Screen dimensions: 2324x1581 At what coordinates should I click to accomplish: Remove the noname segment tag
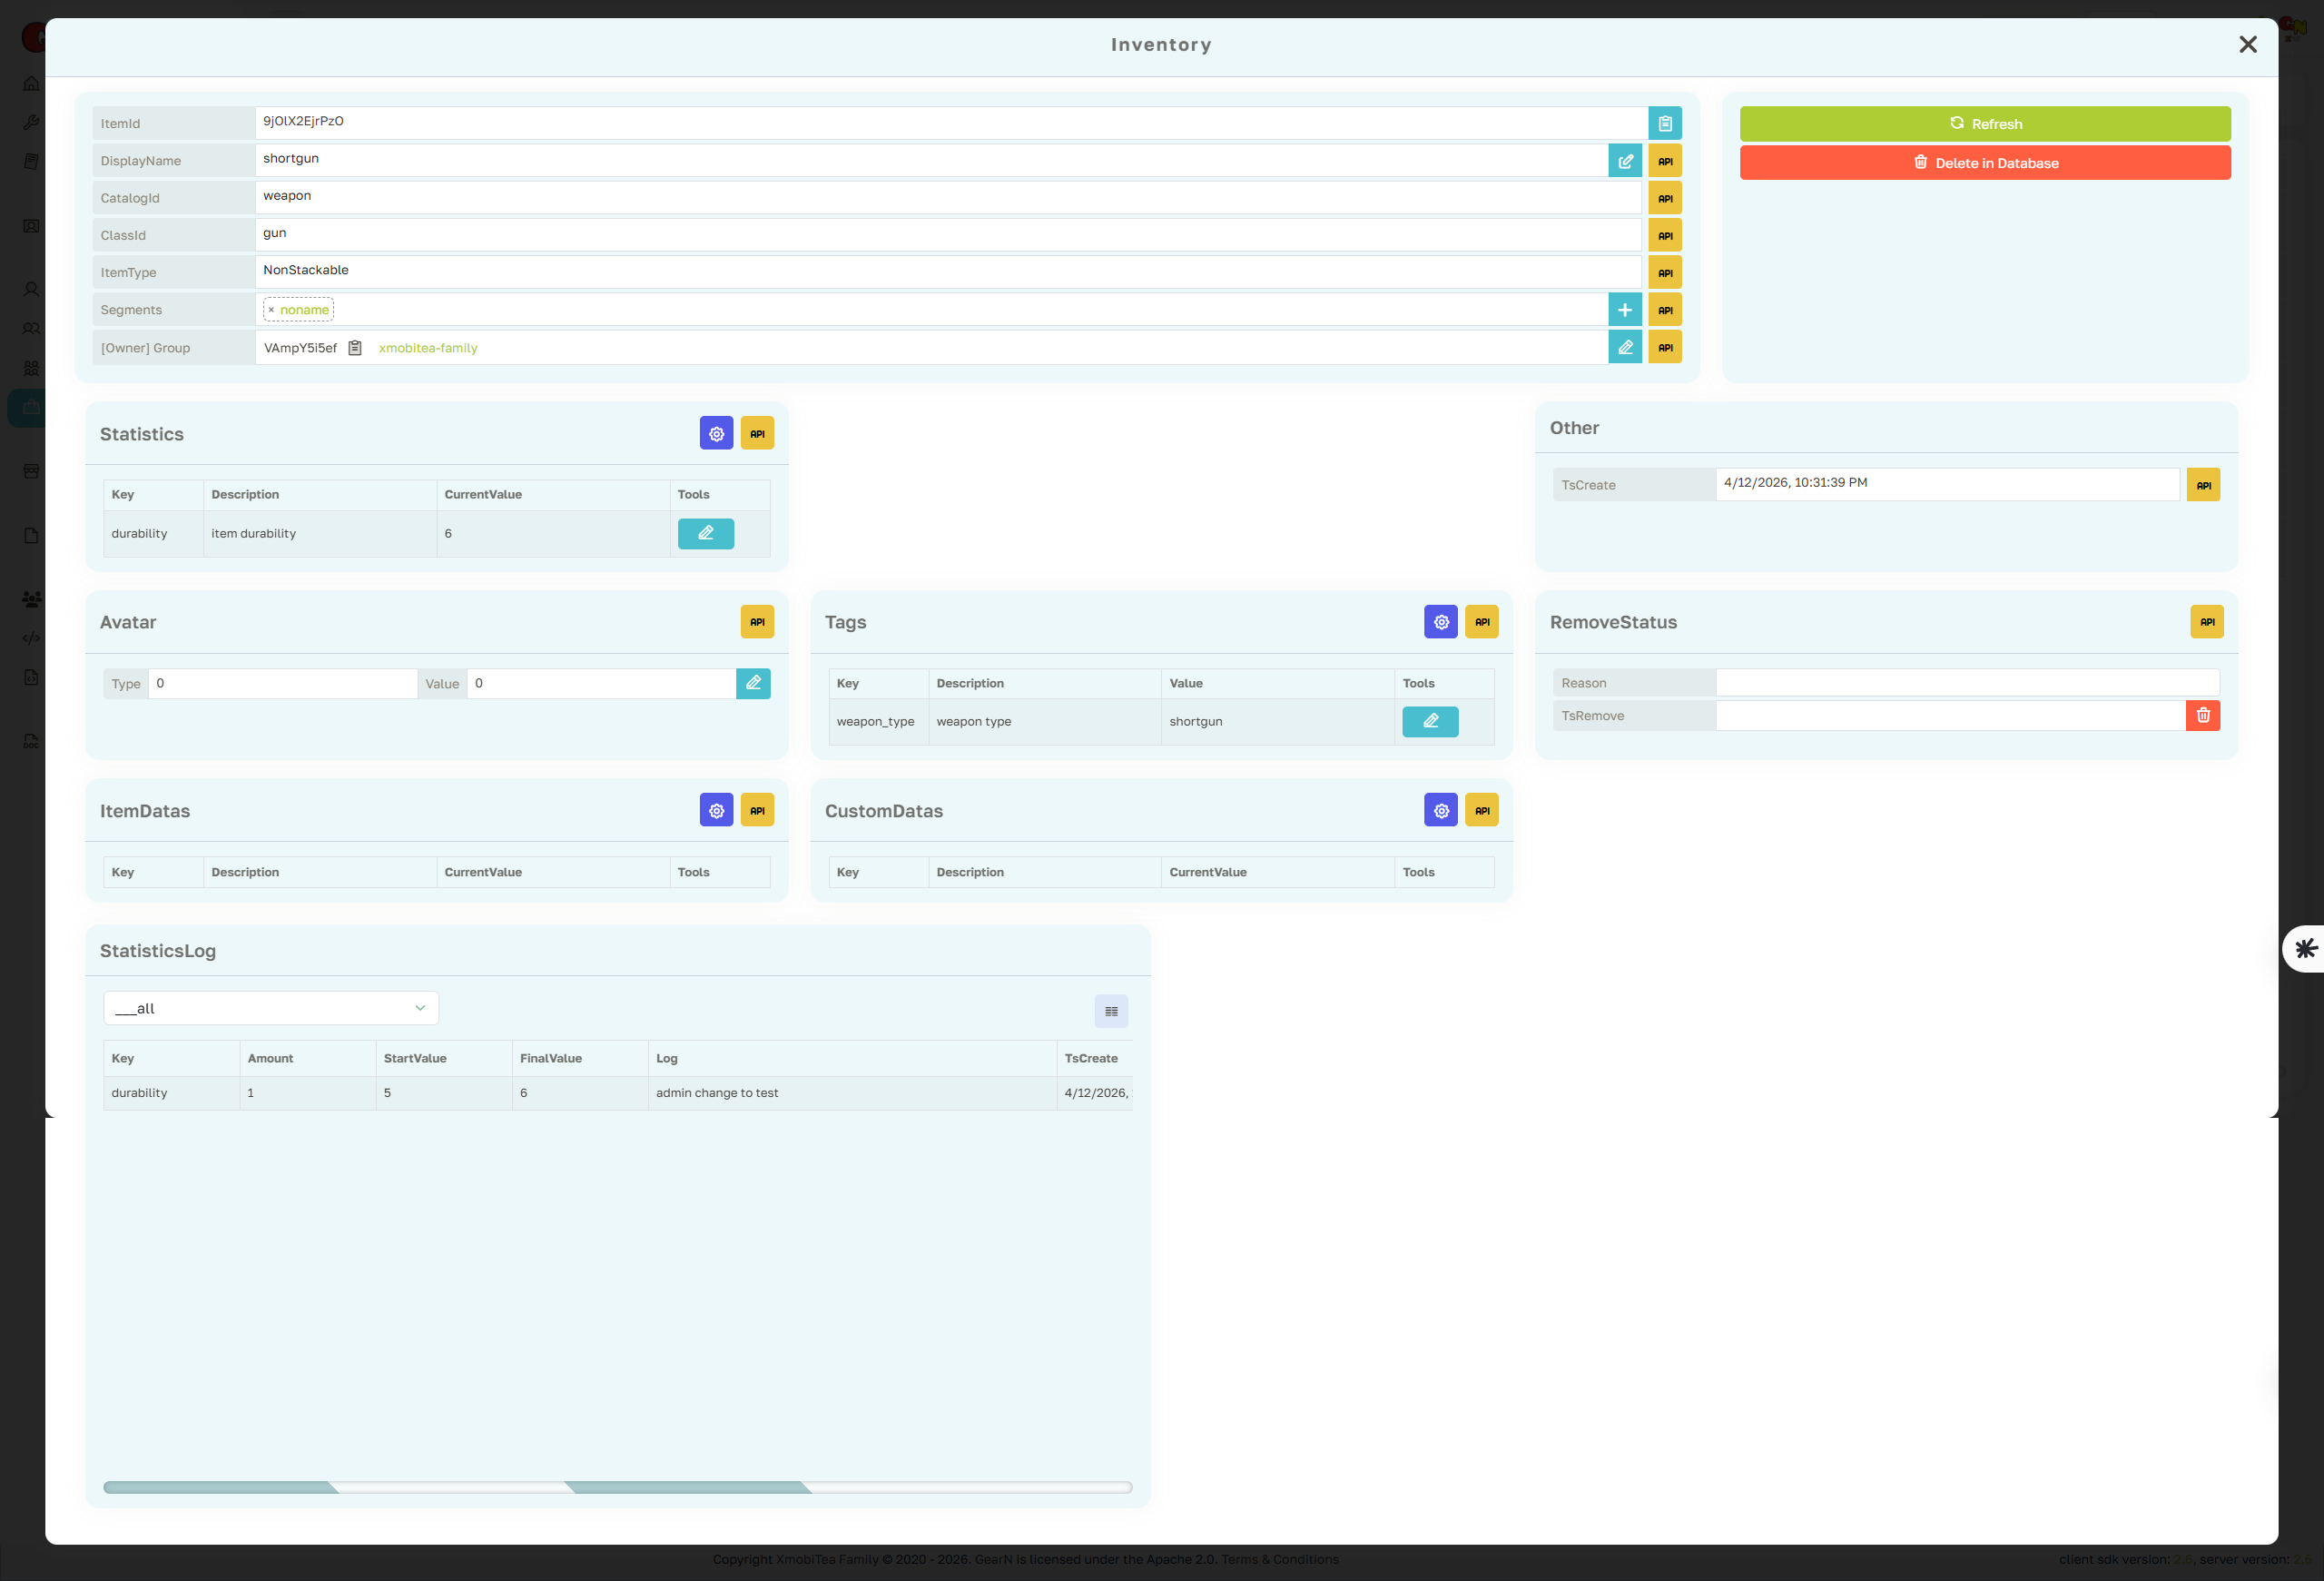coord(271,309)
